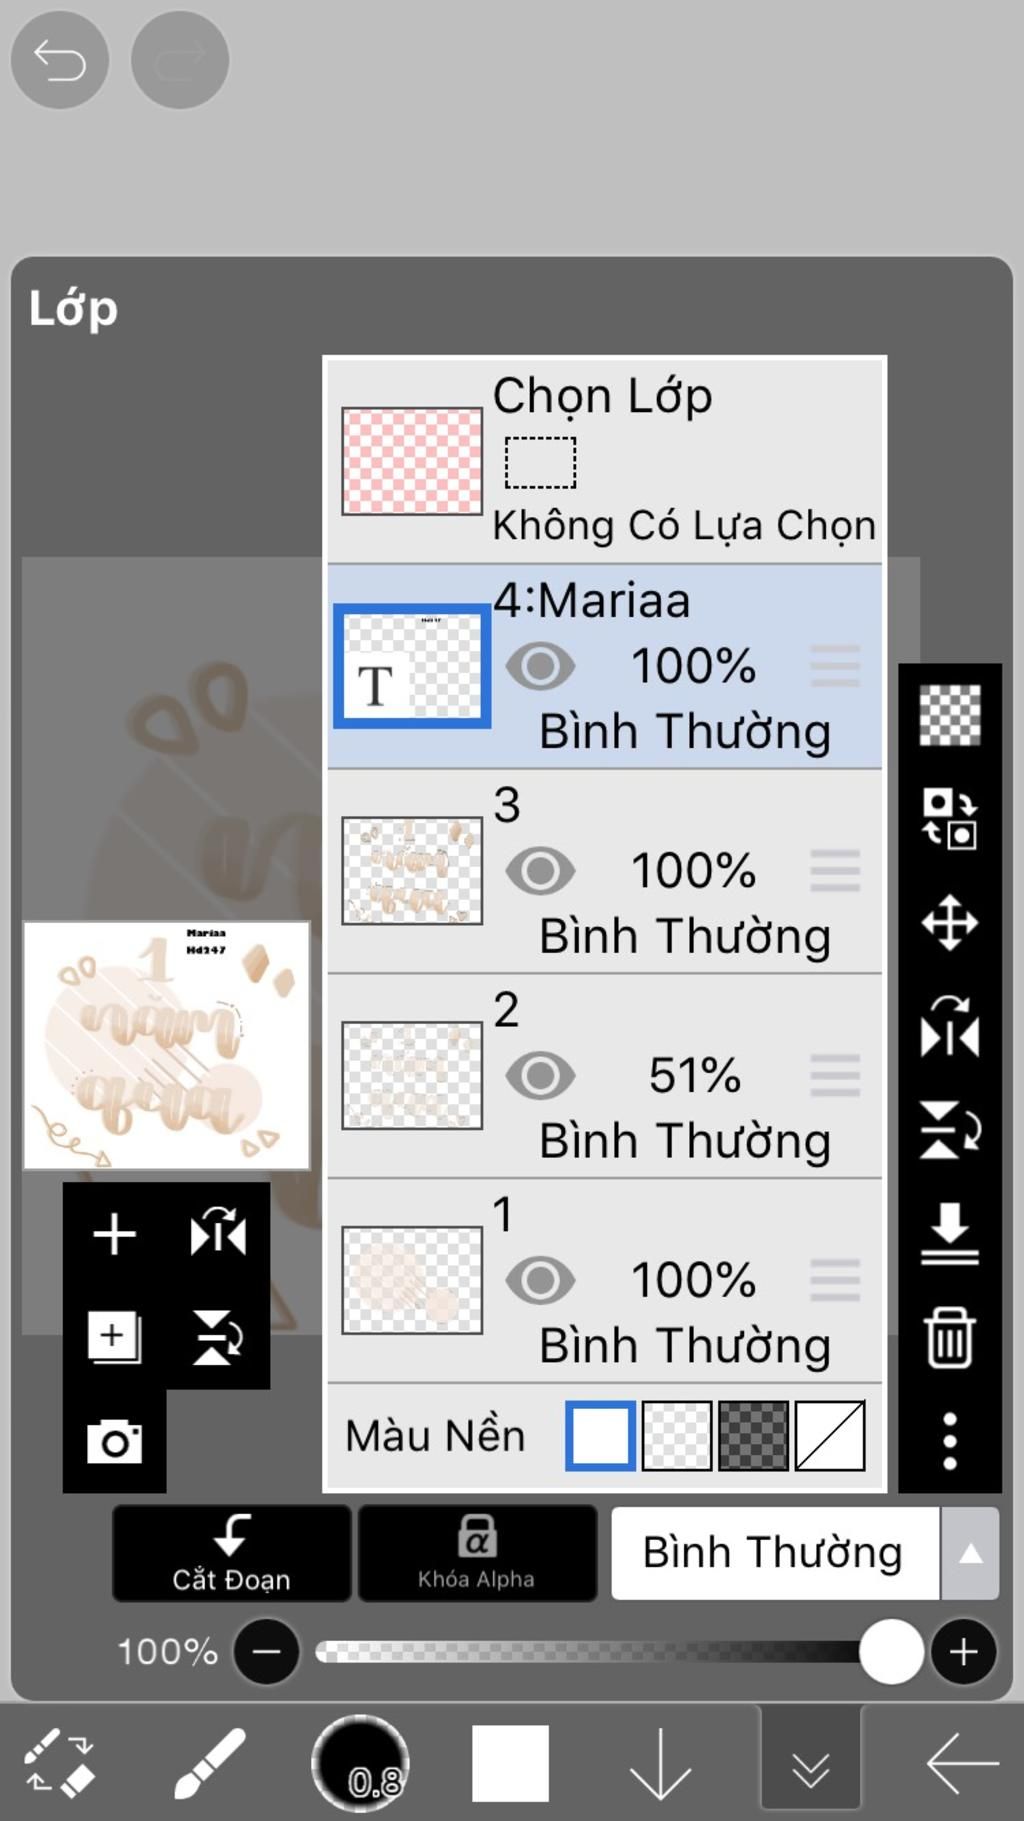Expand the blend mode arrow beside Bình Thường
Viewport: 1024px width, 1821px height.
click(970, 1553)
